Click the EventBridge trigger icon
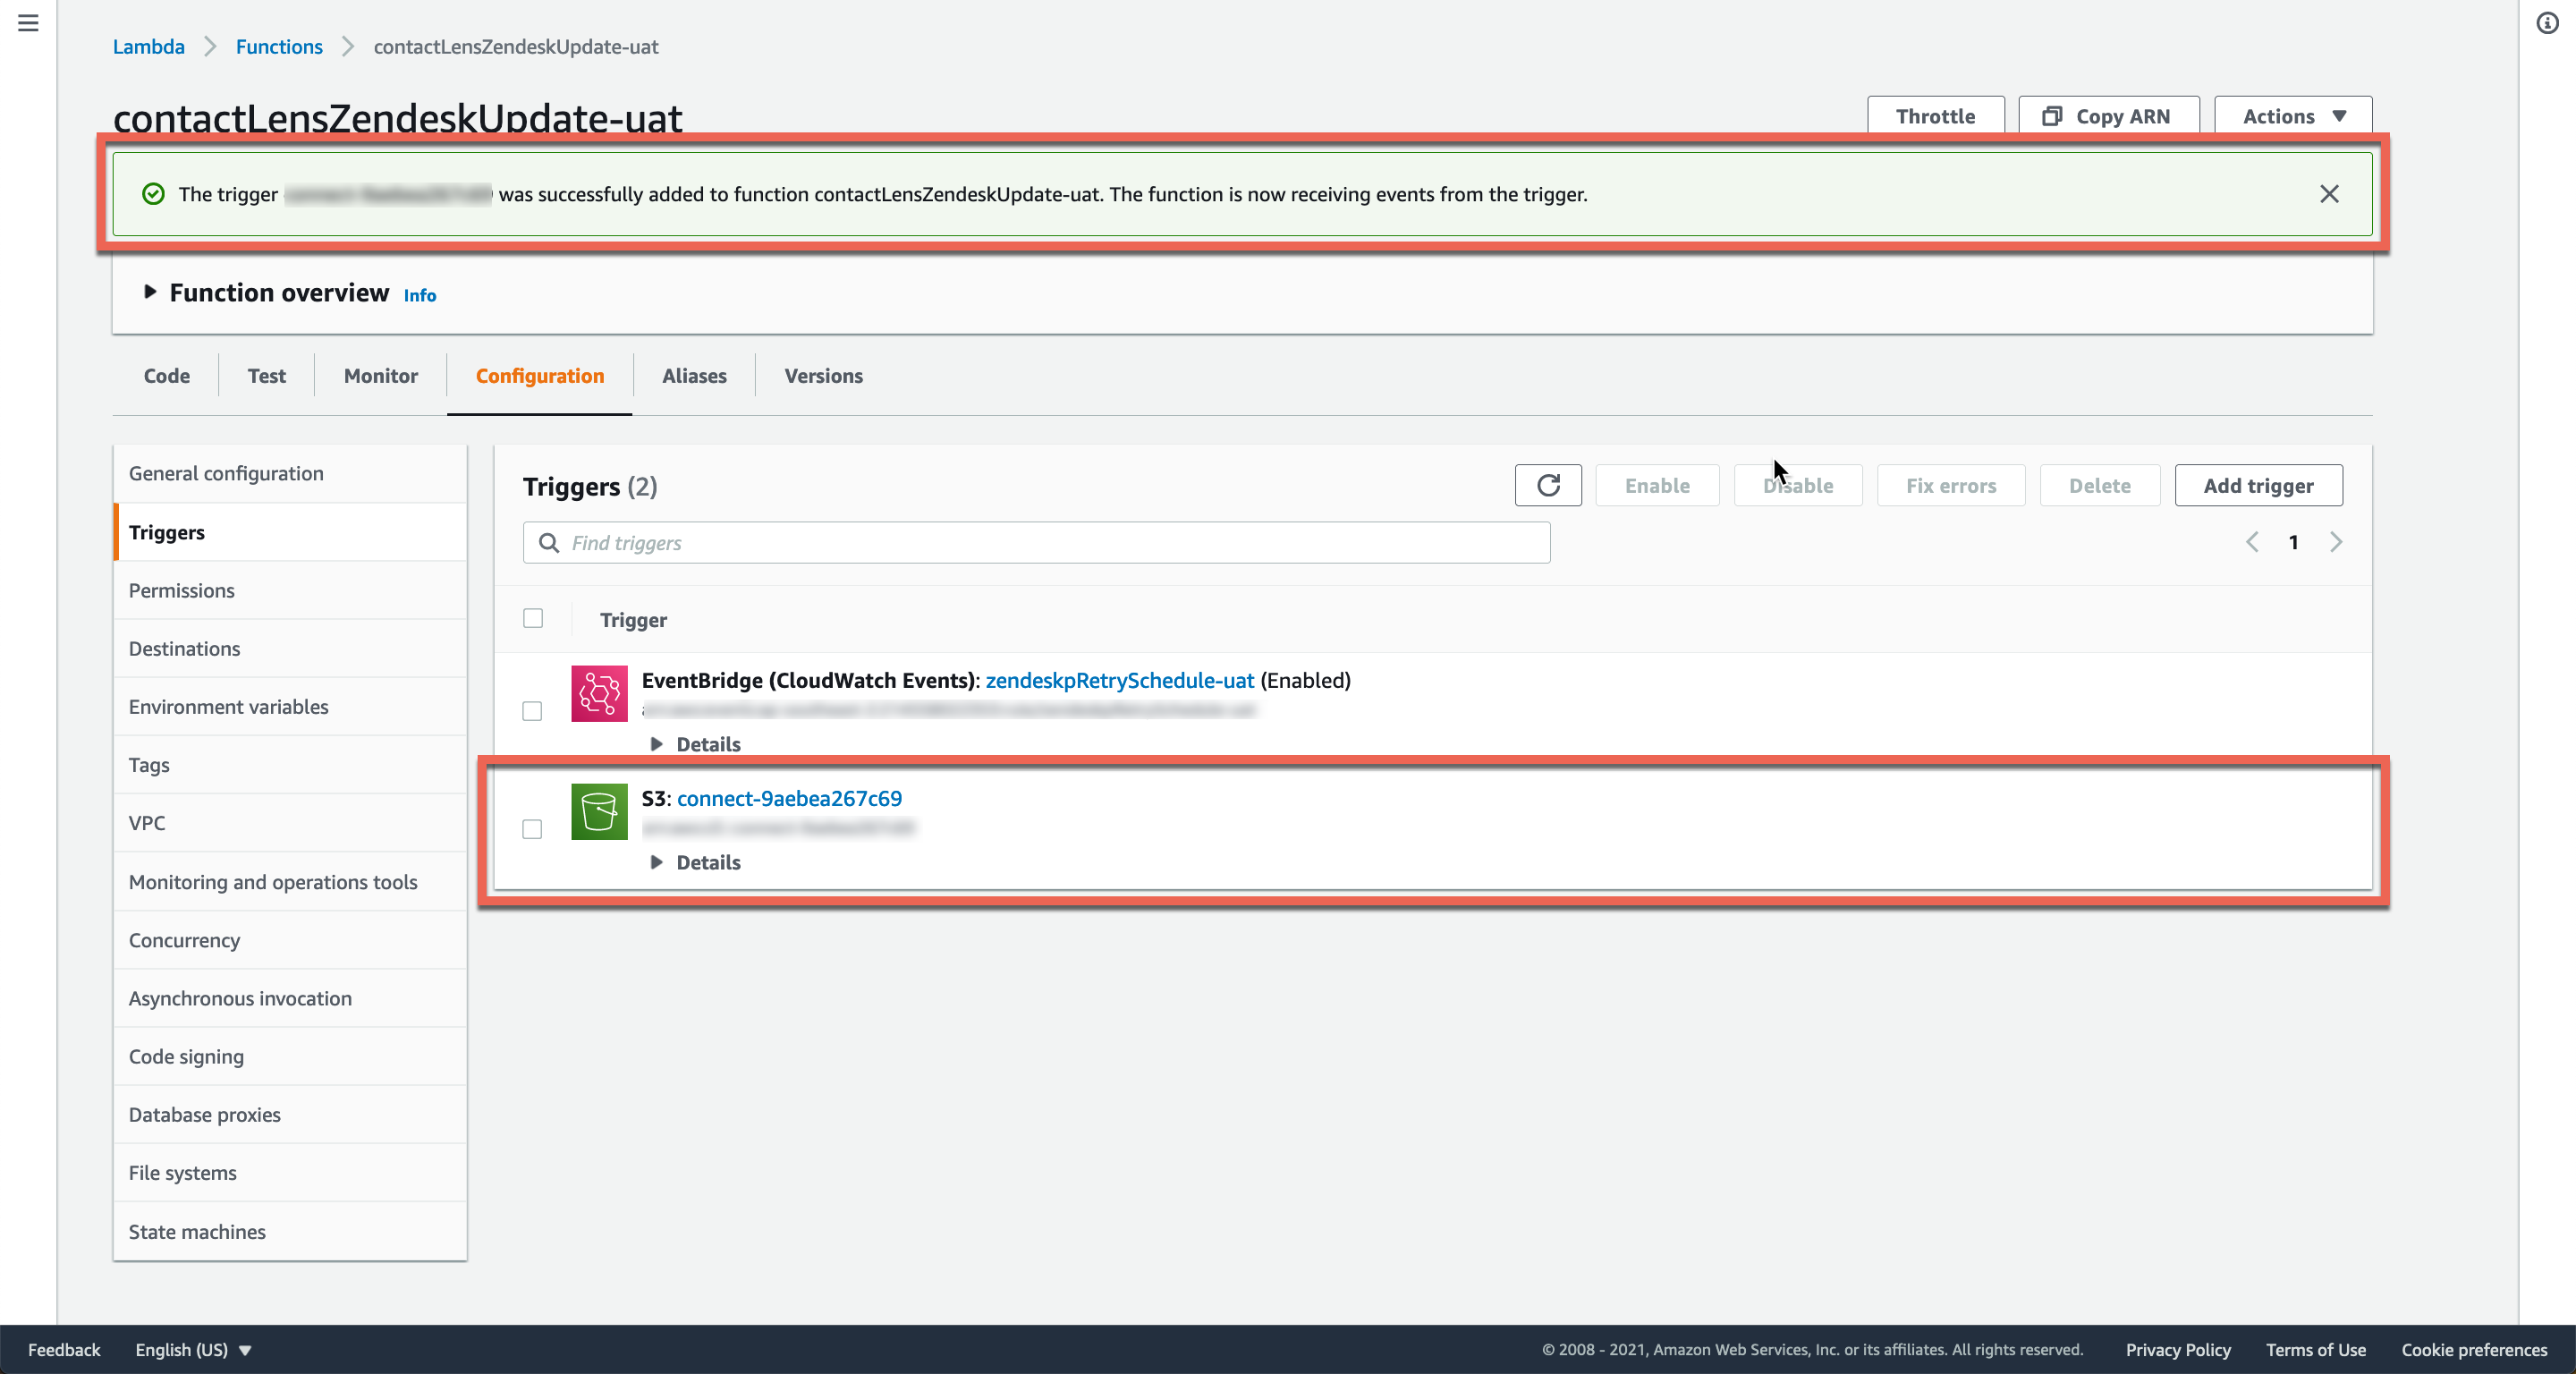 599,693
